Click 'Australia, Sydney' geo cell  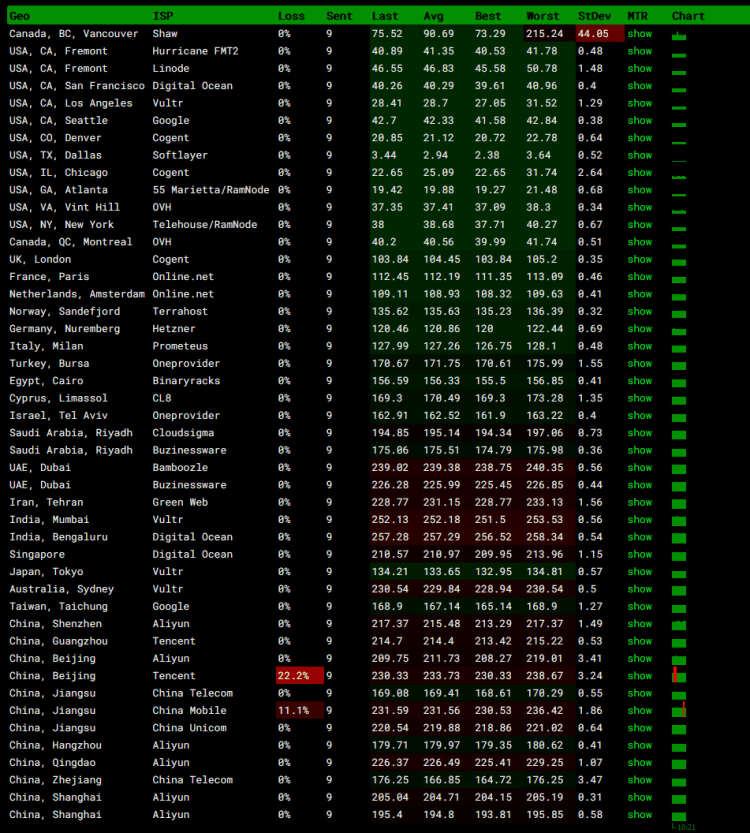(x=61, y=589)
